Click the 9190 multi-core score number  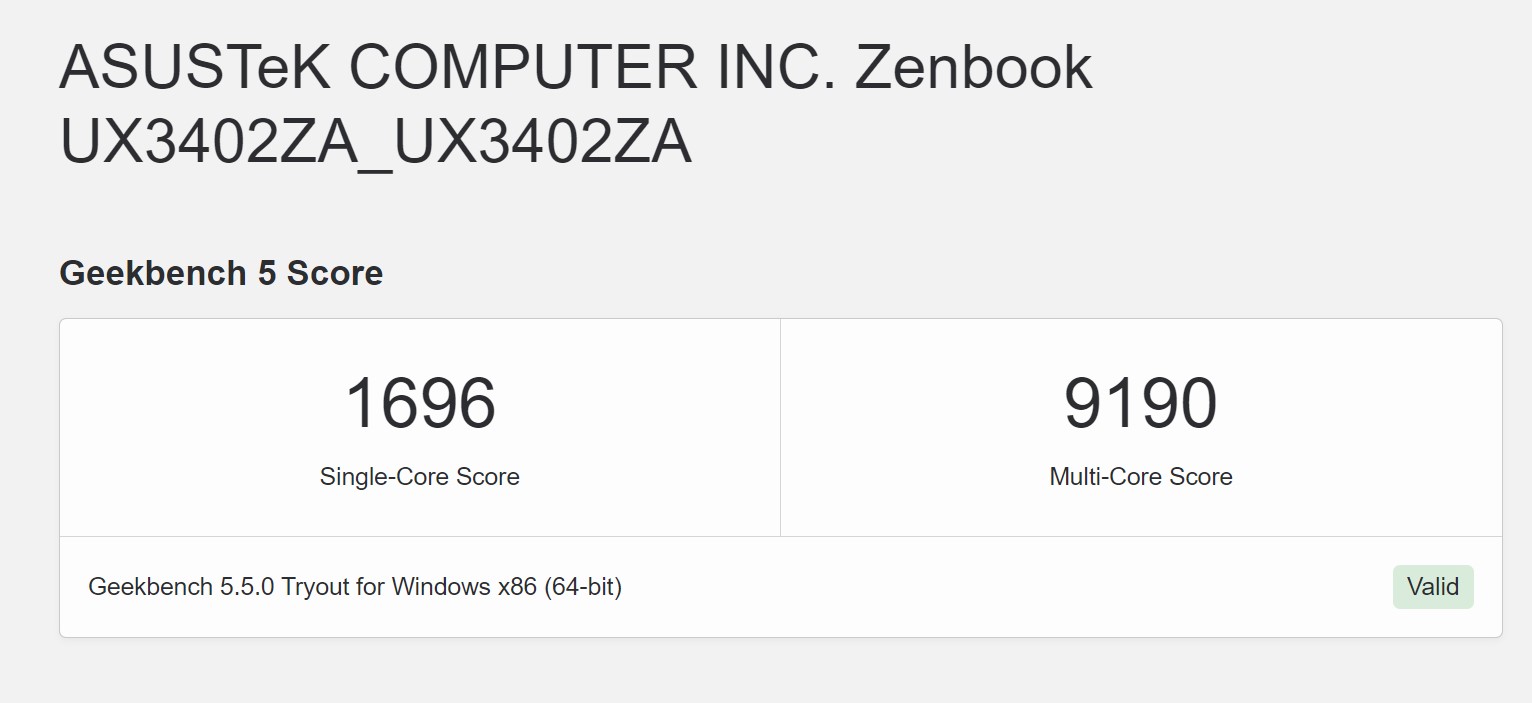tap(1140, 404)
